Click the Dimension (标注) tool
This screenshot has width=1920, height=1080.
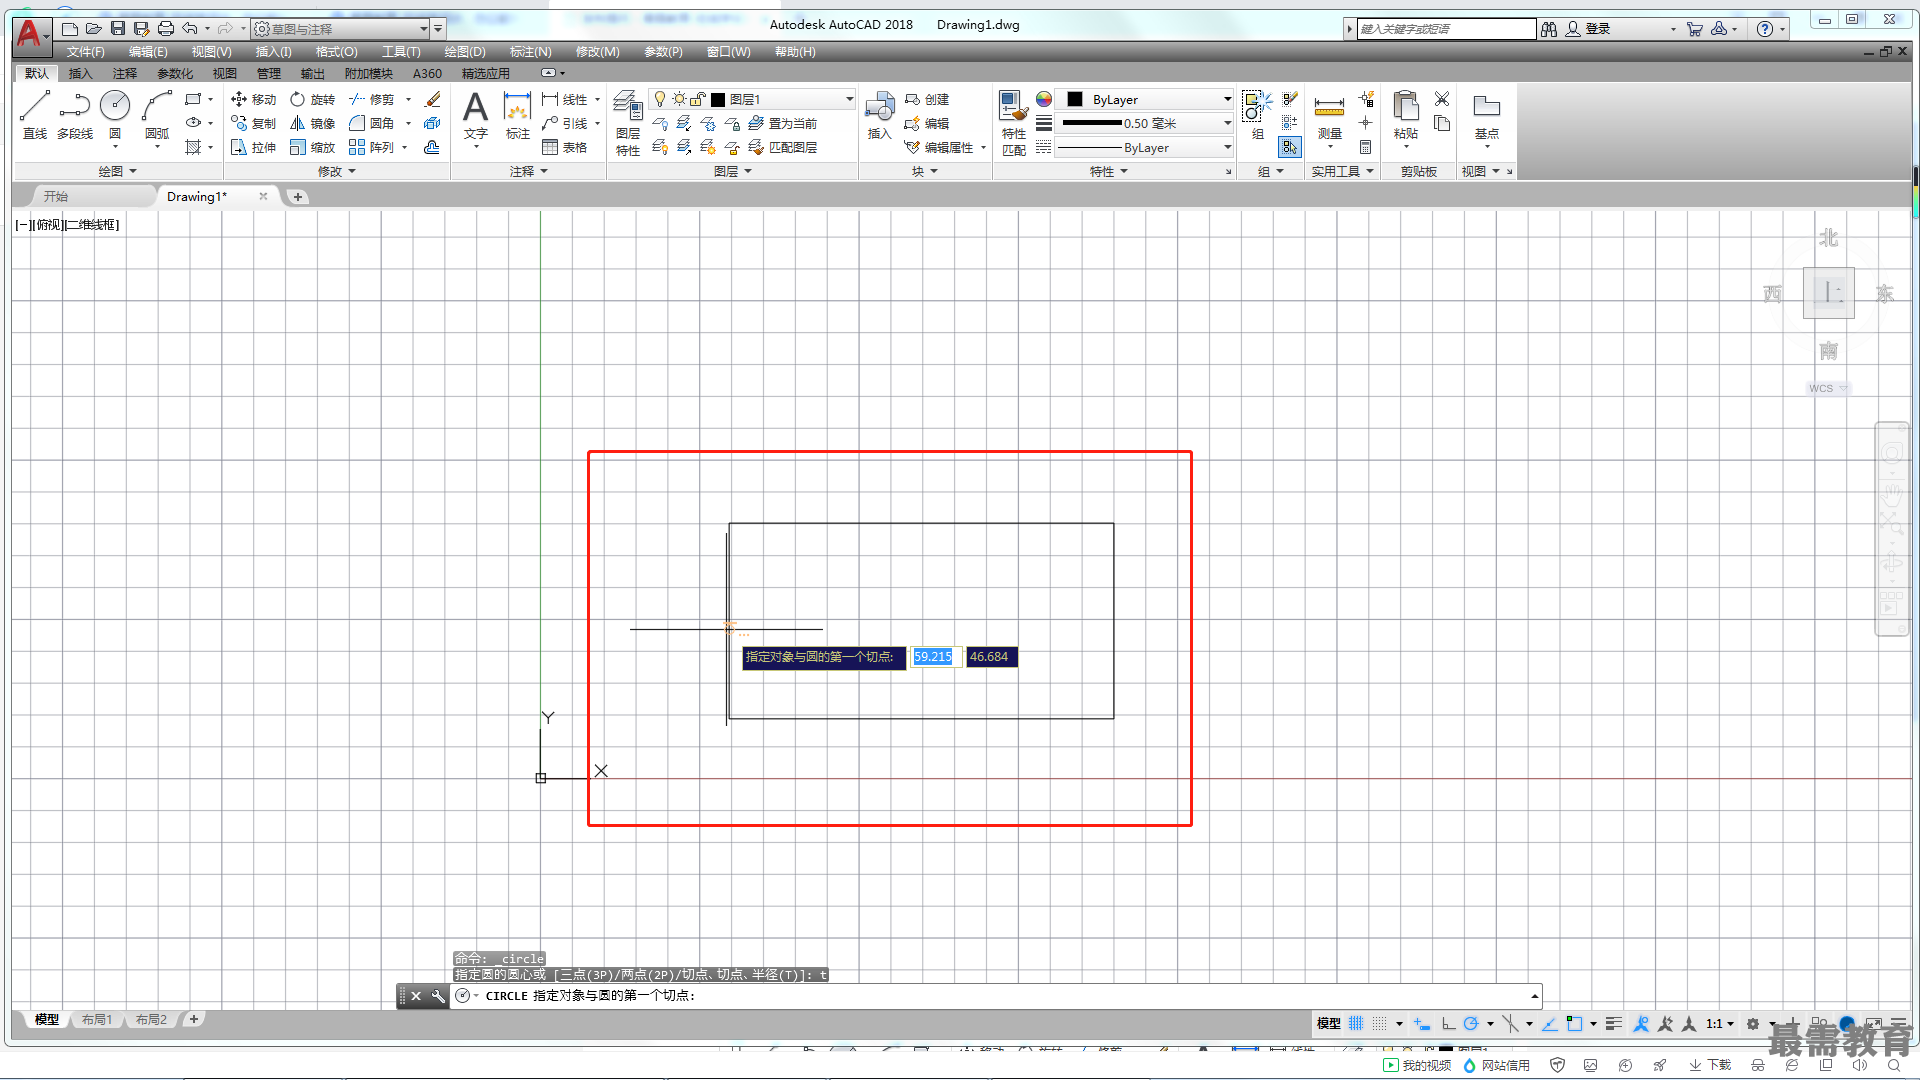(517, 115)
